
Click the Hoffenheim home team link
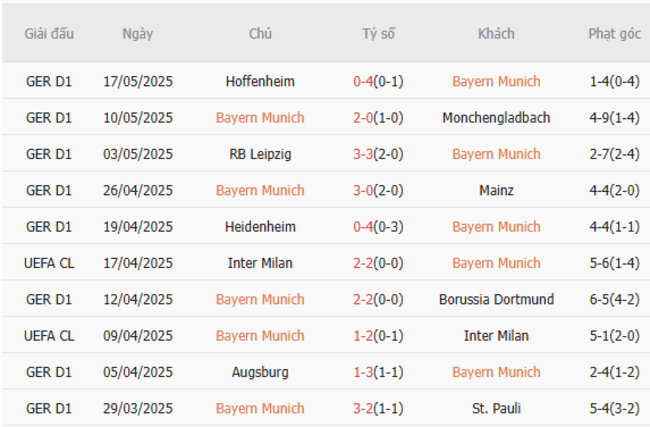click(x=260, y=81)
